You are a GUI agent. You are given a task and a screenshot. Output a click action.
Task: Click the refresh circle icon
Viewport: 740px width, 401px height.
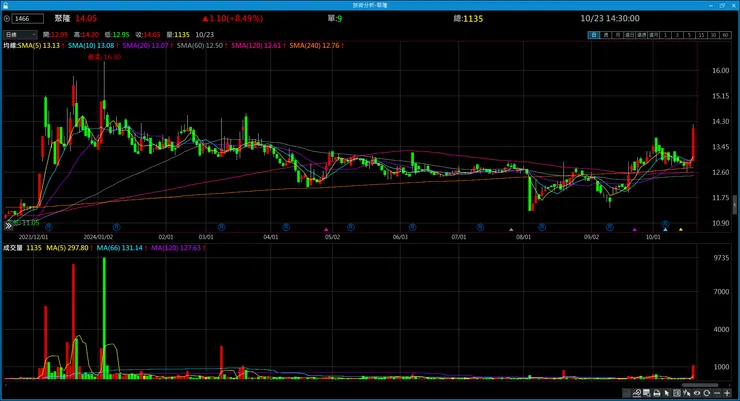tap(706, 393)
